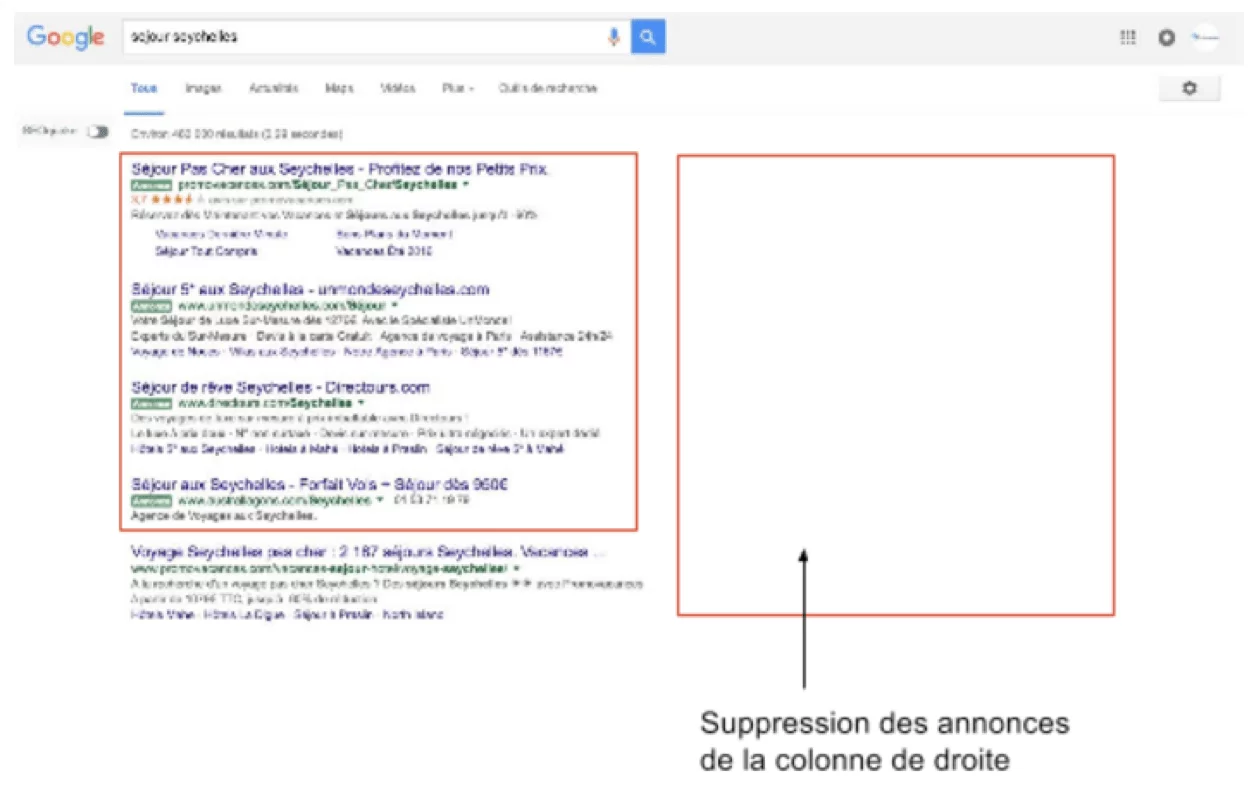
Task: Expand the Plus dropdown menu
Action: 458,88
